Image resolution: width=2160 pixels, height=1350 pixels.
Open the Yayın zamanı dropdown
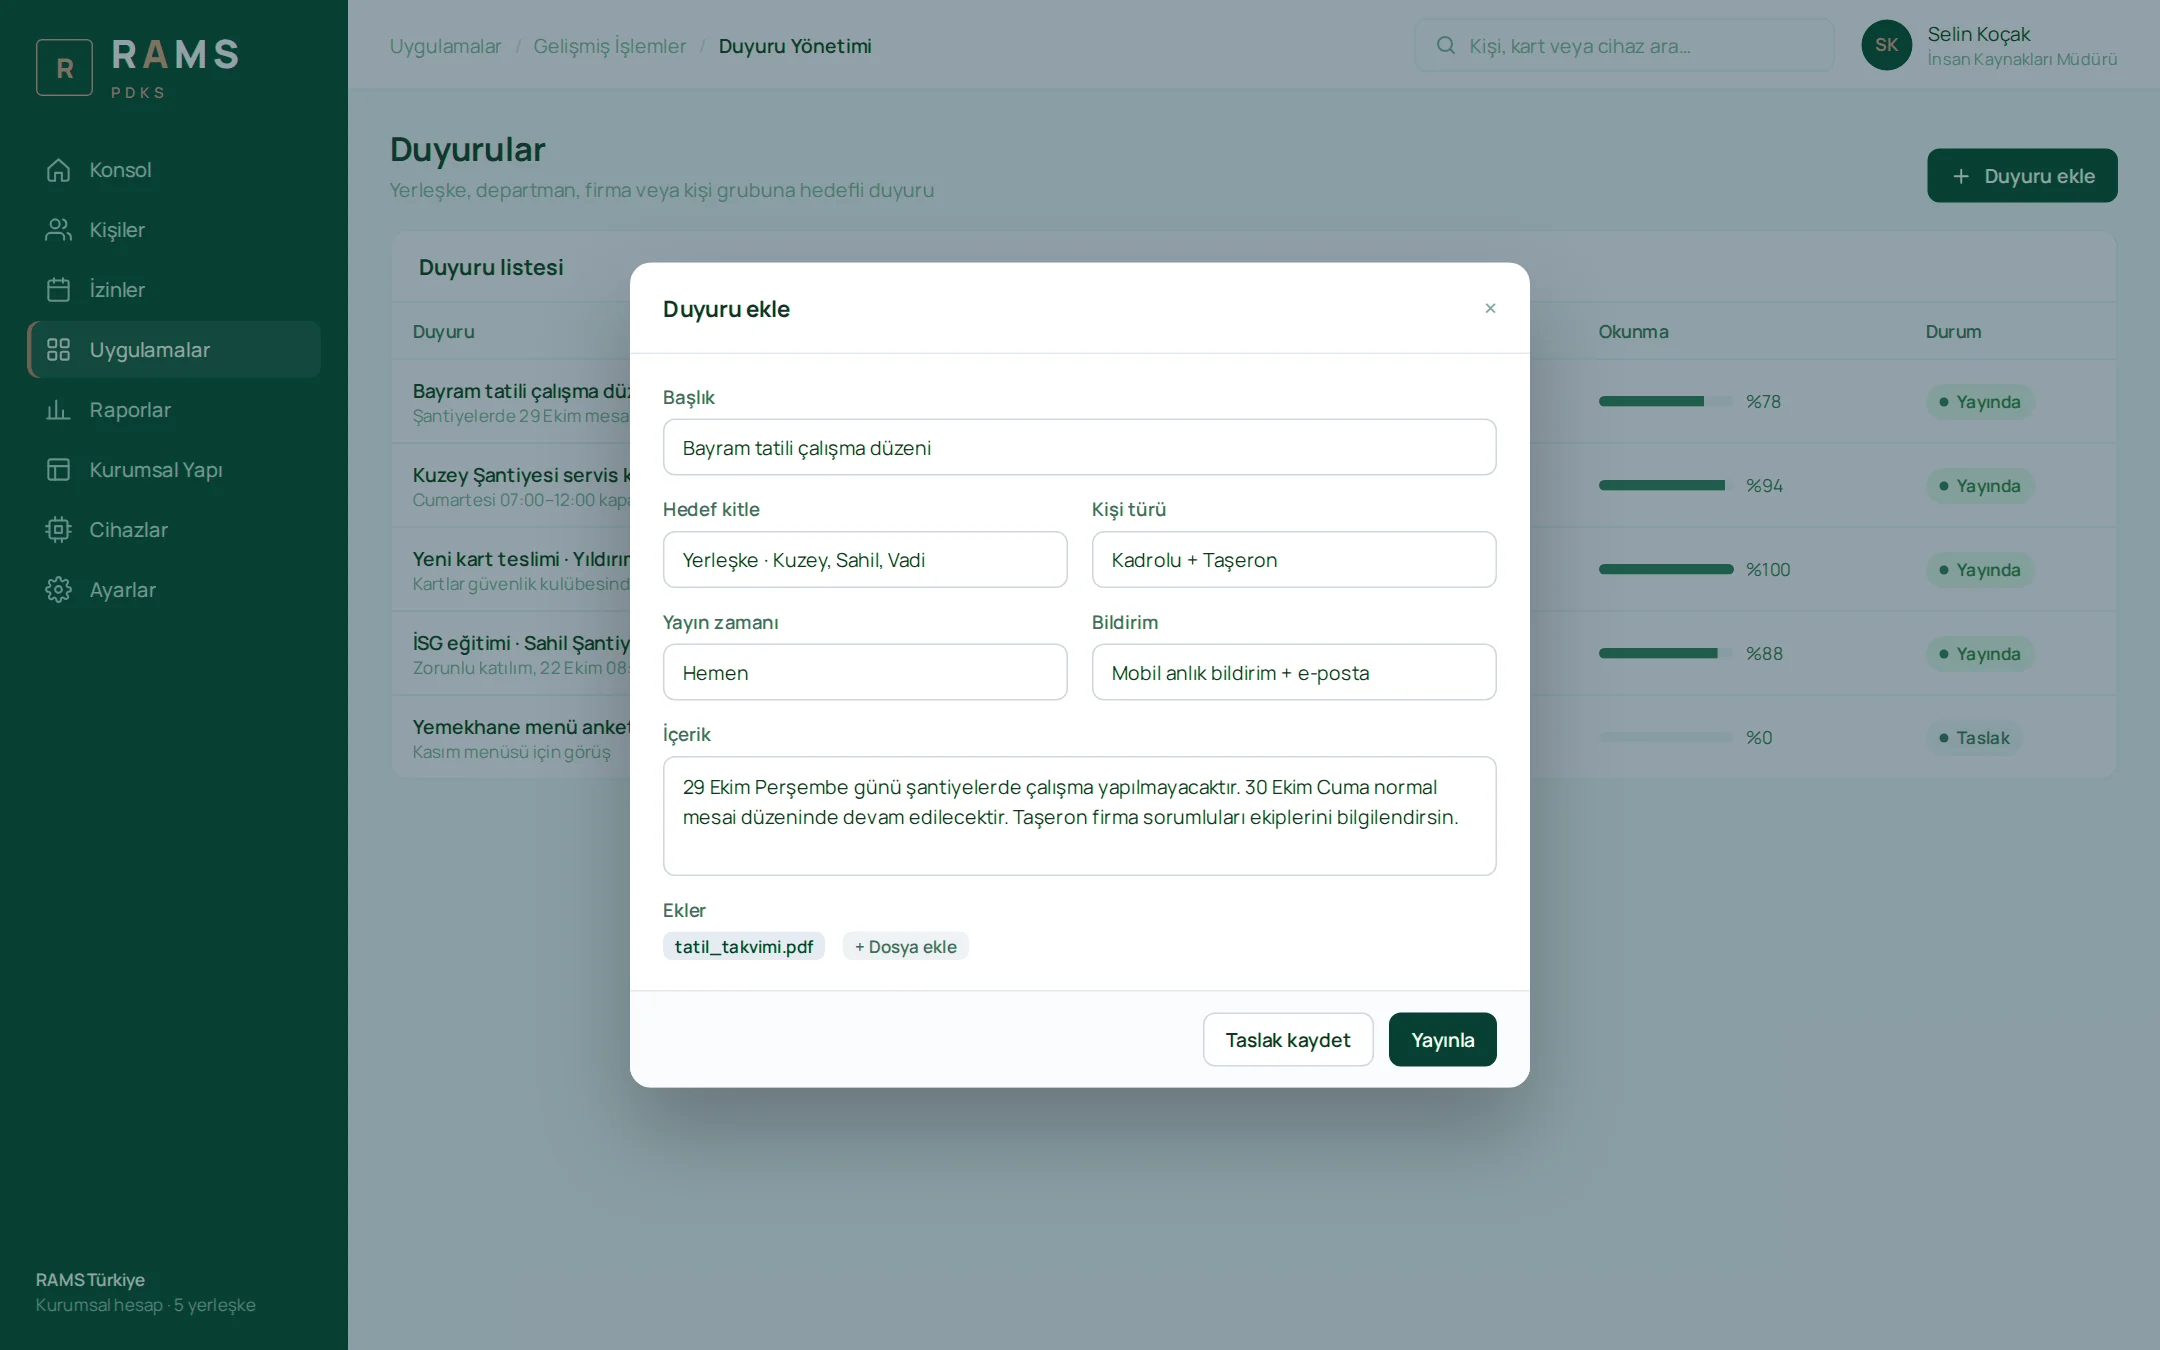click(x=865, y=672)
